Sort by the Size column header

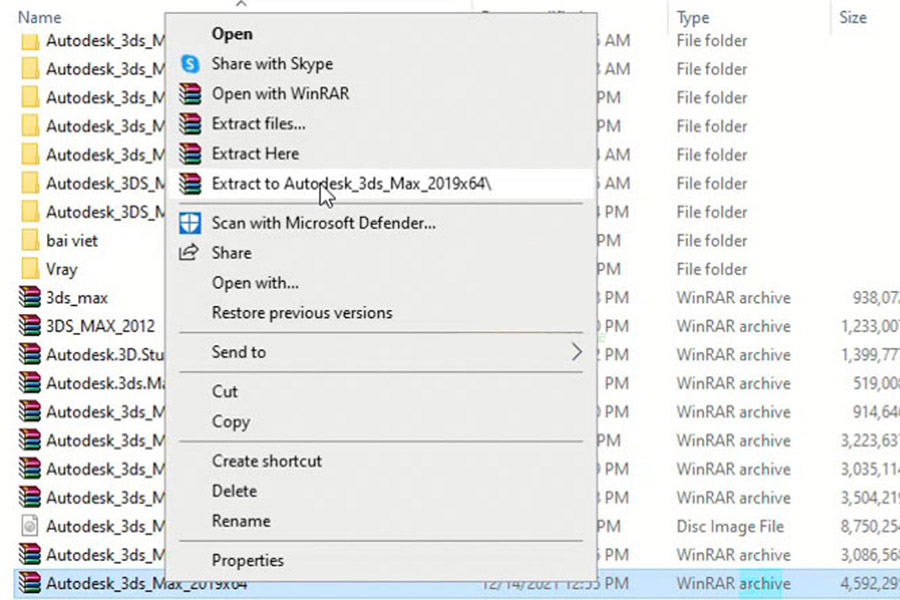click(x=853, y=17)
